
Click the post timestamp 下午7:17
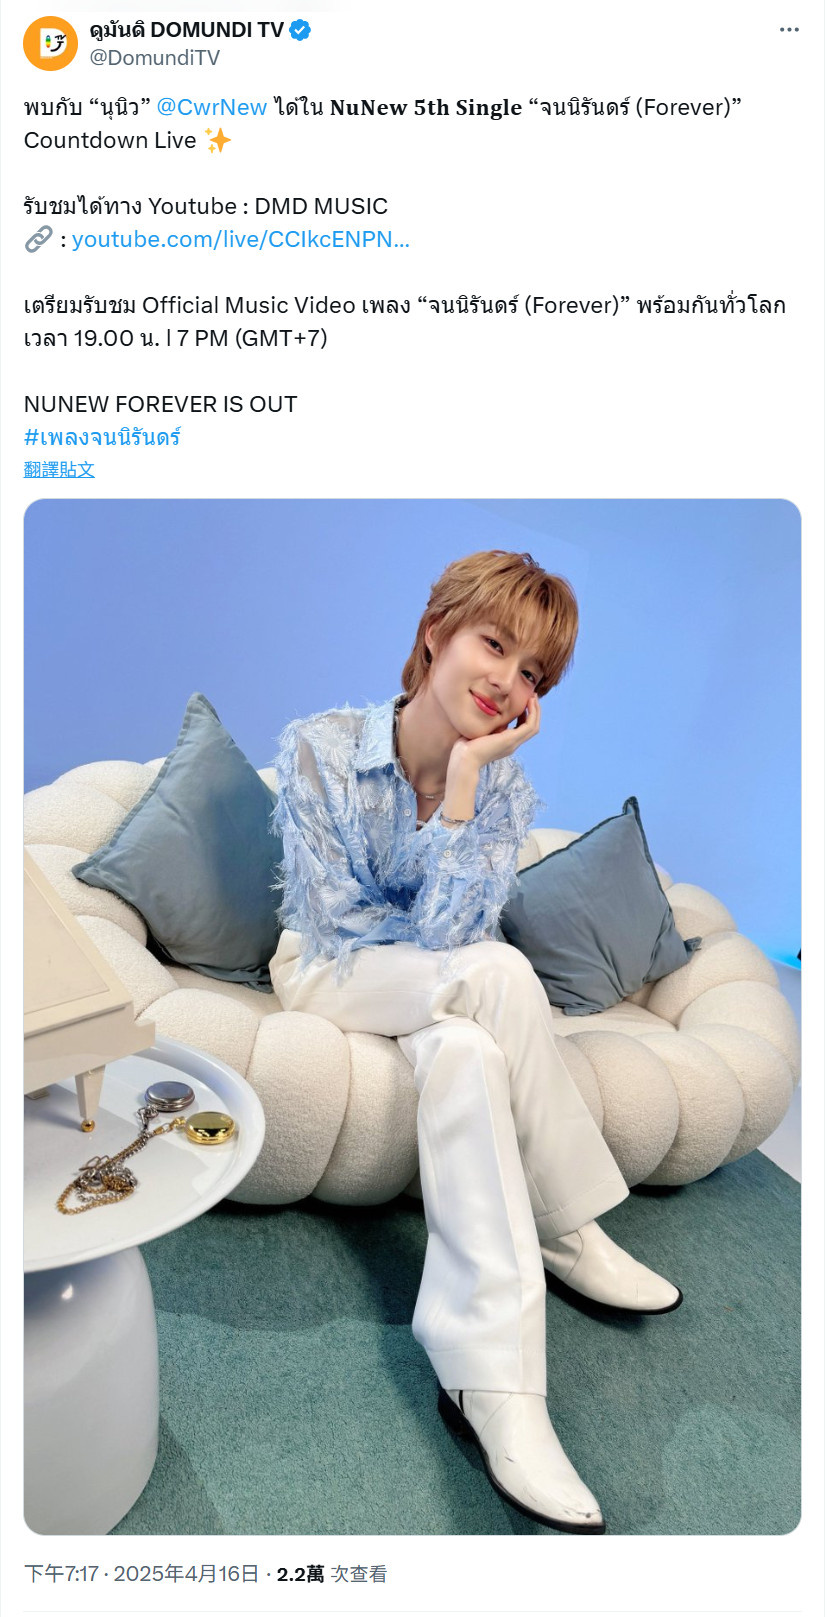pos(61,1574)
